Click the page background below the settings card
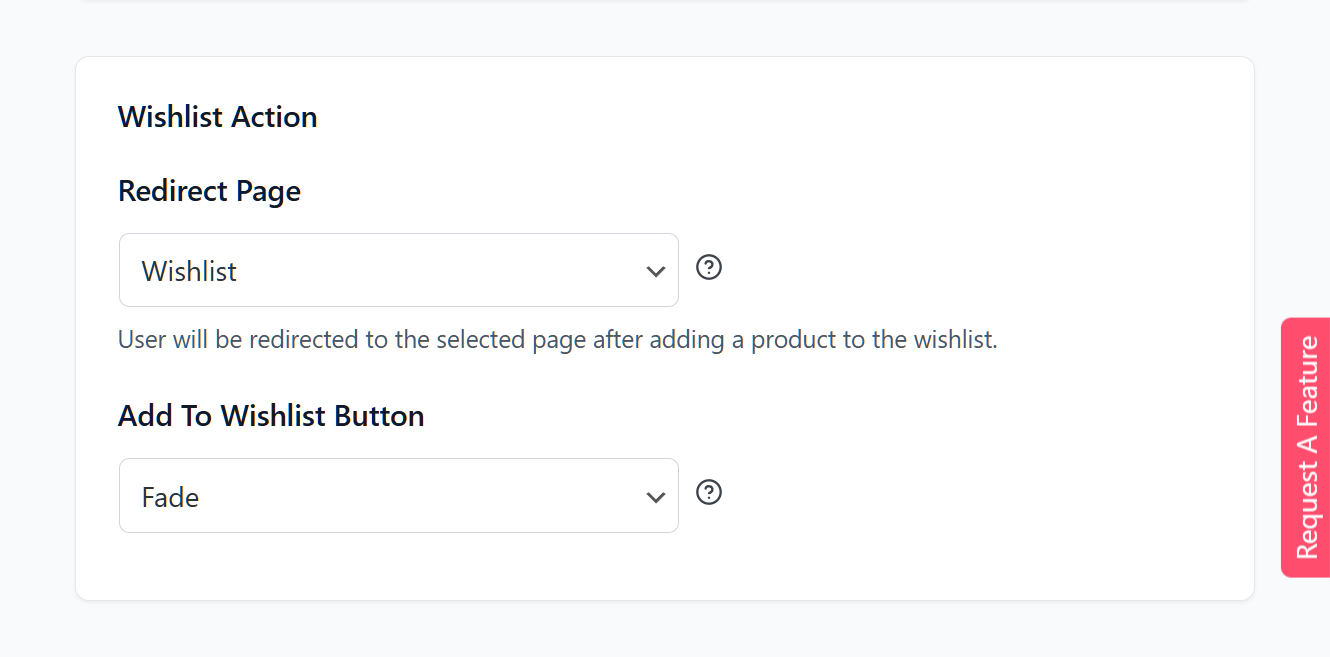1330x657 pixels. pos(660,630)
